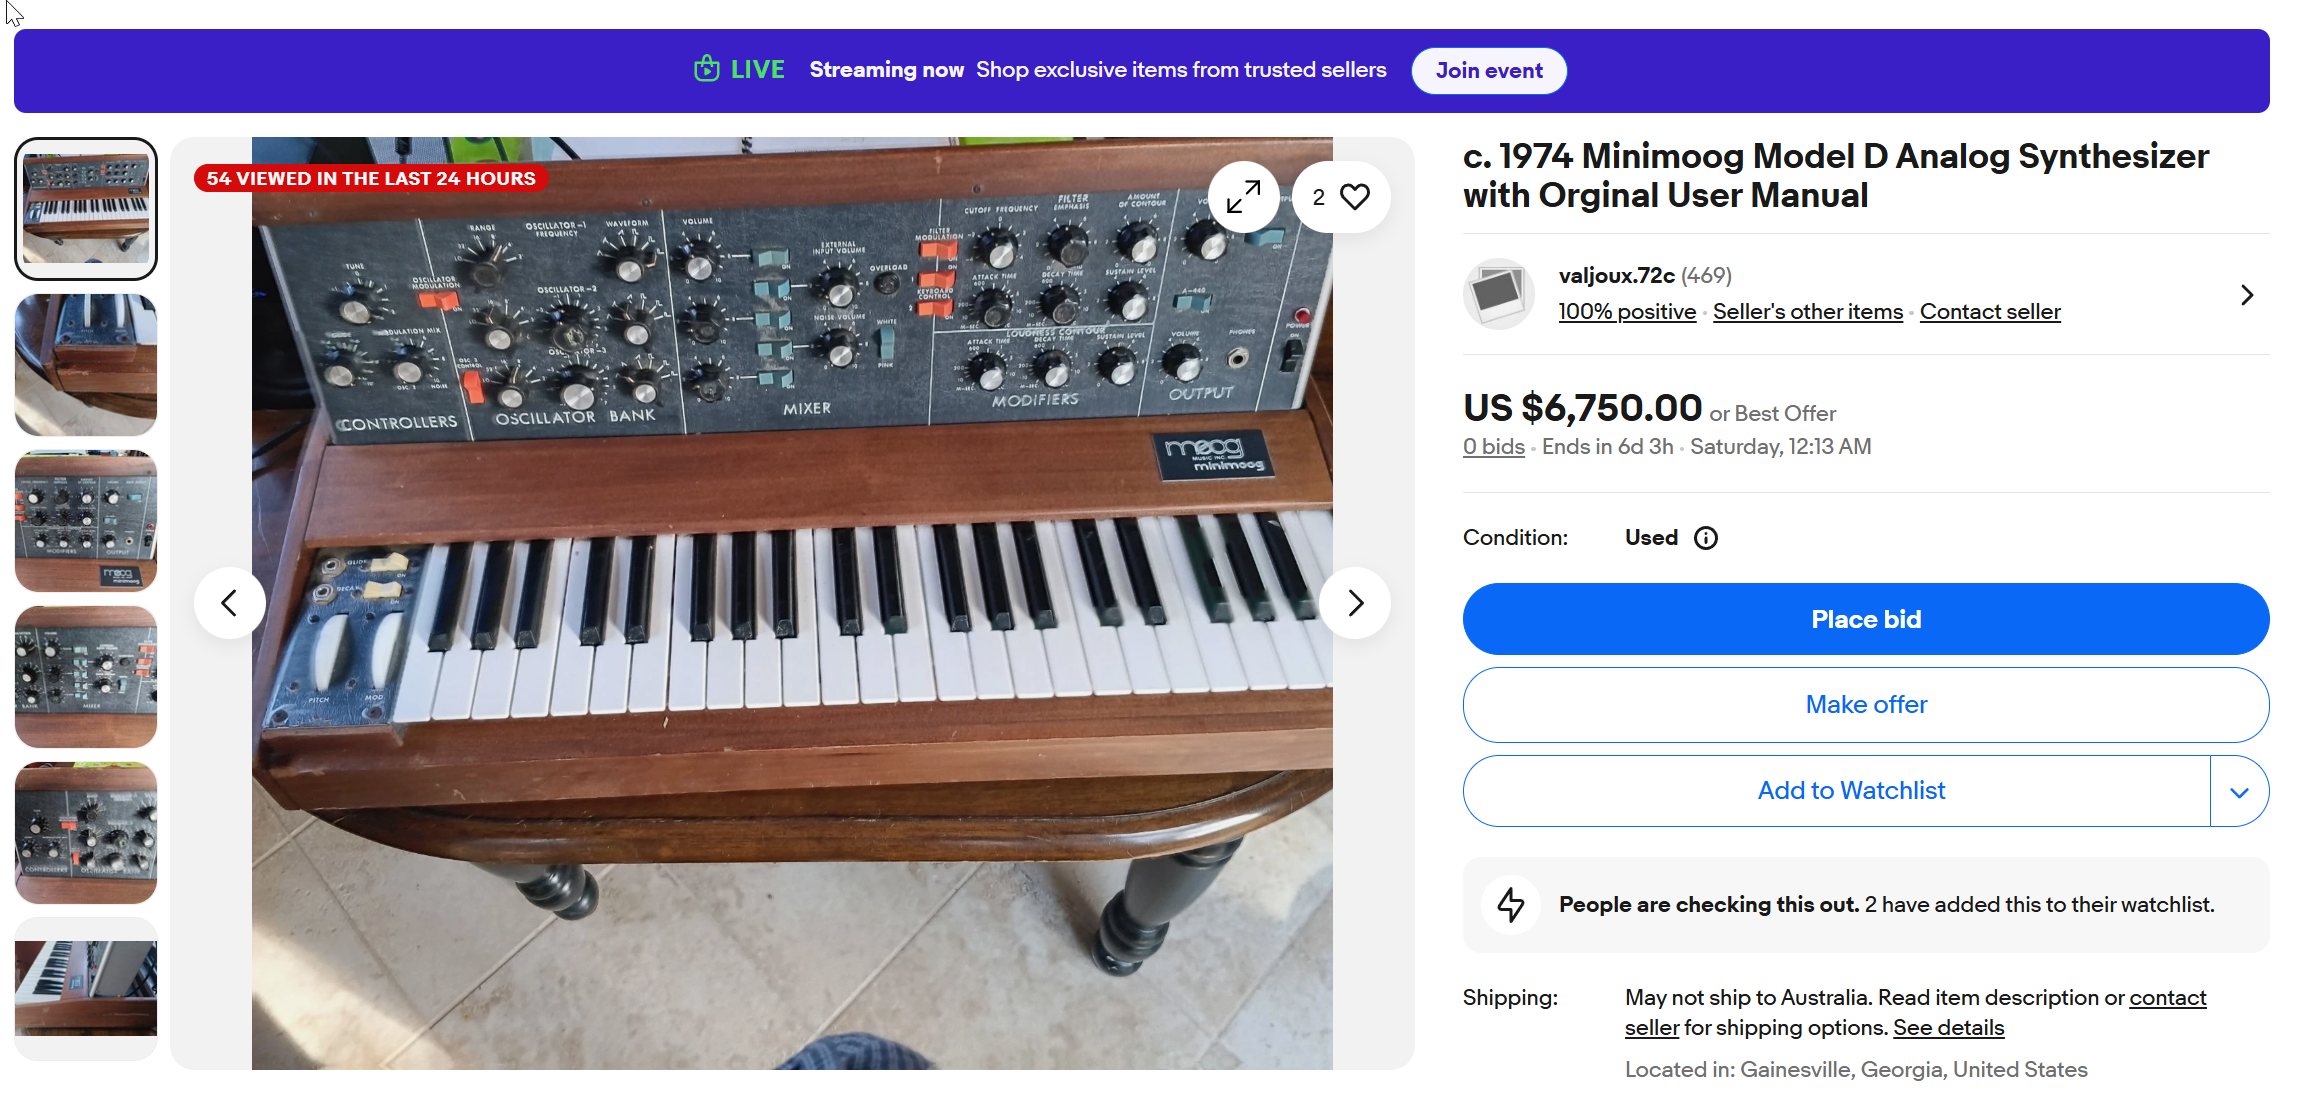This screenshot has width=2299, height=1111.
Task: Select the last thumbnail of keyboard side
Action: (86, 988)
